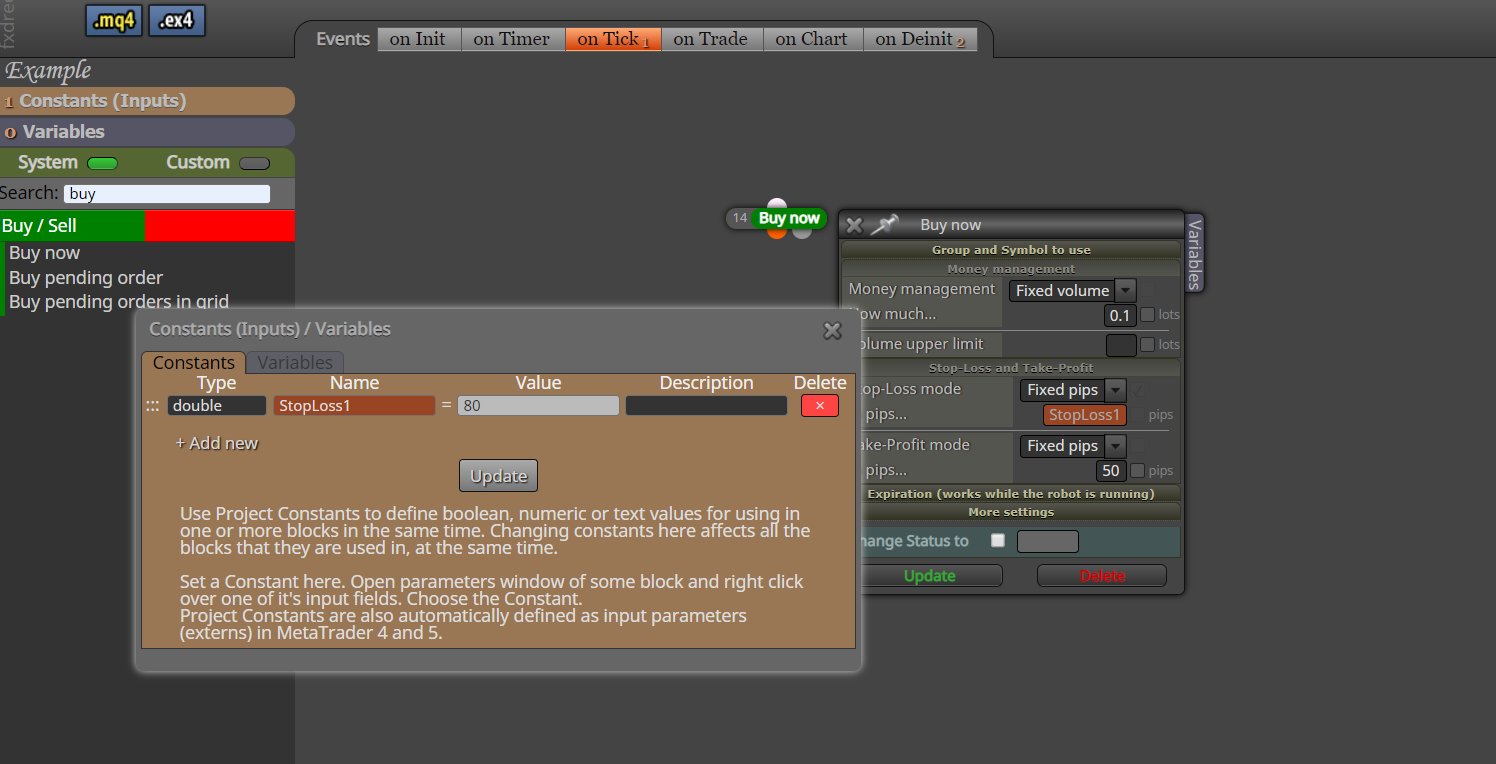Toggle the Custom blocks switch
The height and width of the screenshot is (764, 1496).
click(255, 163)
